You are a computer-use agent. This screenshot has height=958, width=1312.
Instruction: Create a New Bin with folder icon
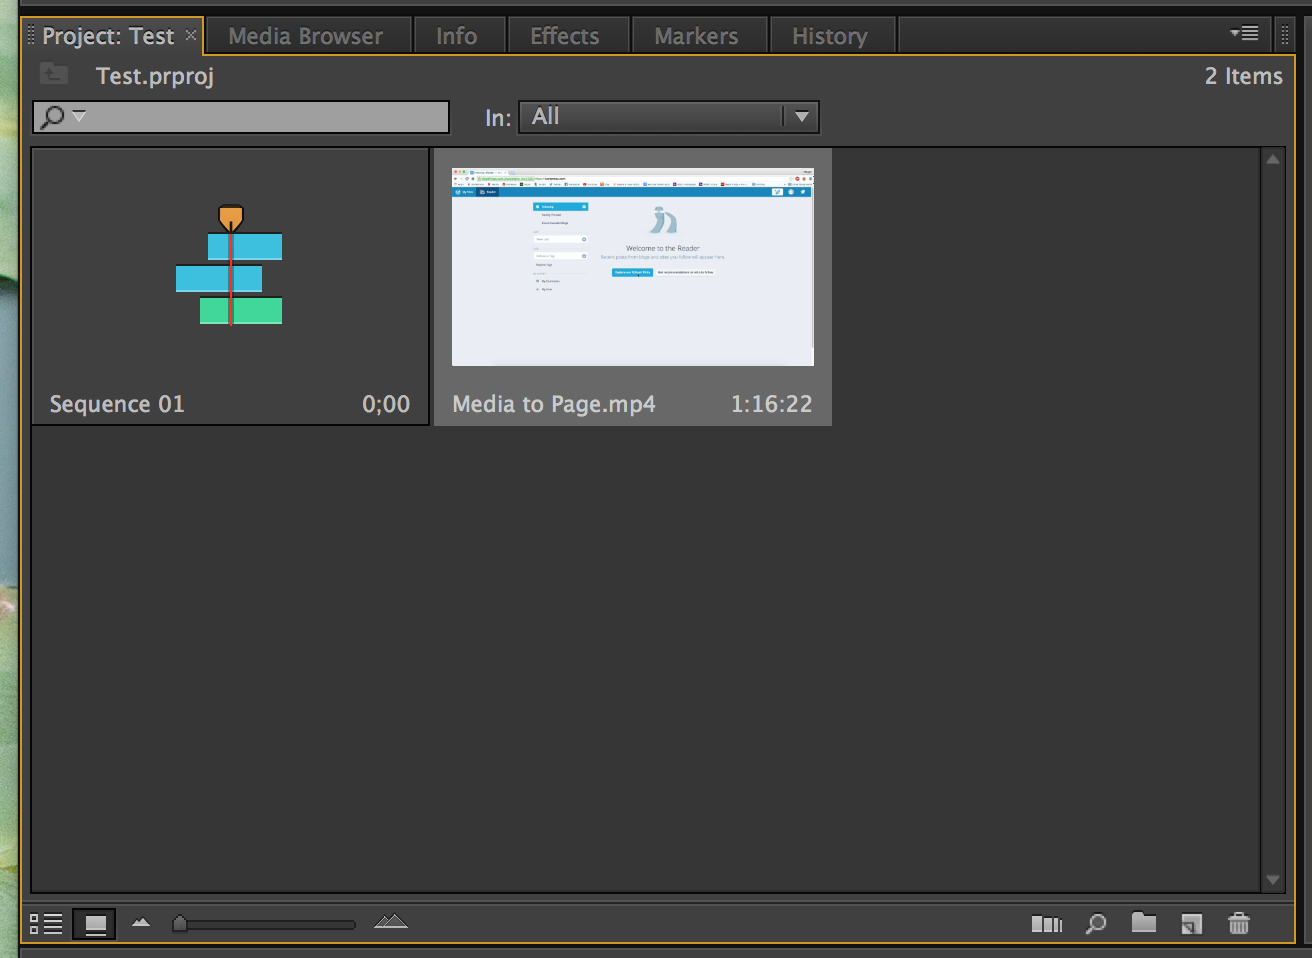pos(1143,923)
